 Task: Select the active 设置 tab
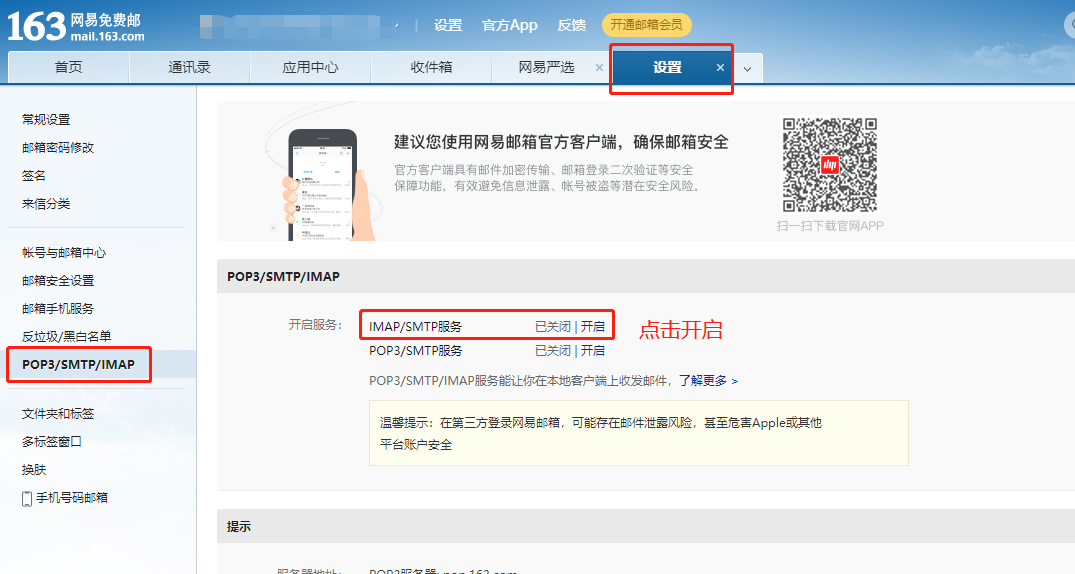[x=666, y=67]
